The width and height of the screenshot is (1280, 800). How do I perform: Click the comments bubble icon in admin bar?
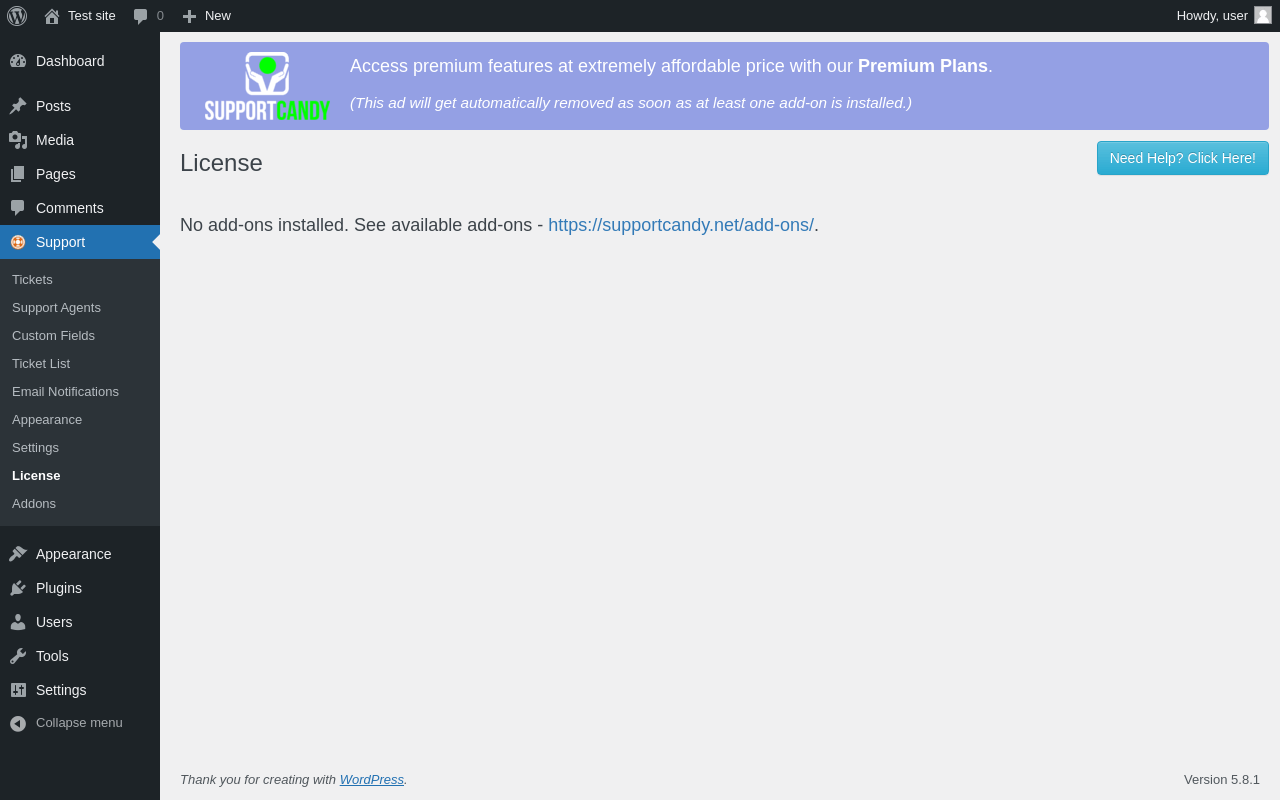141,16
